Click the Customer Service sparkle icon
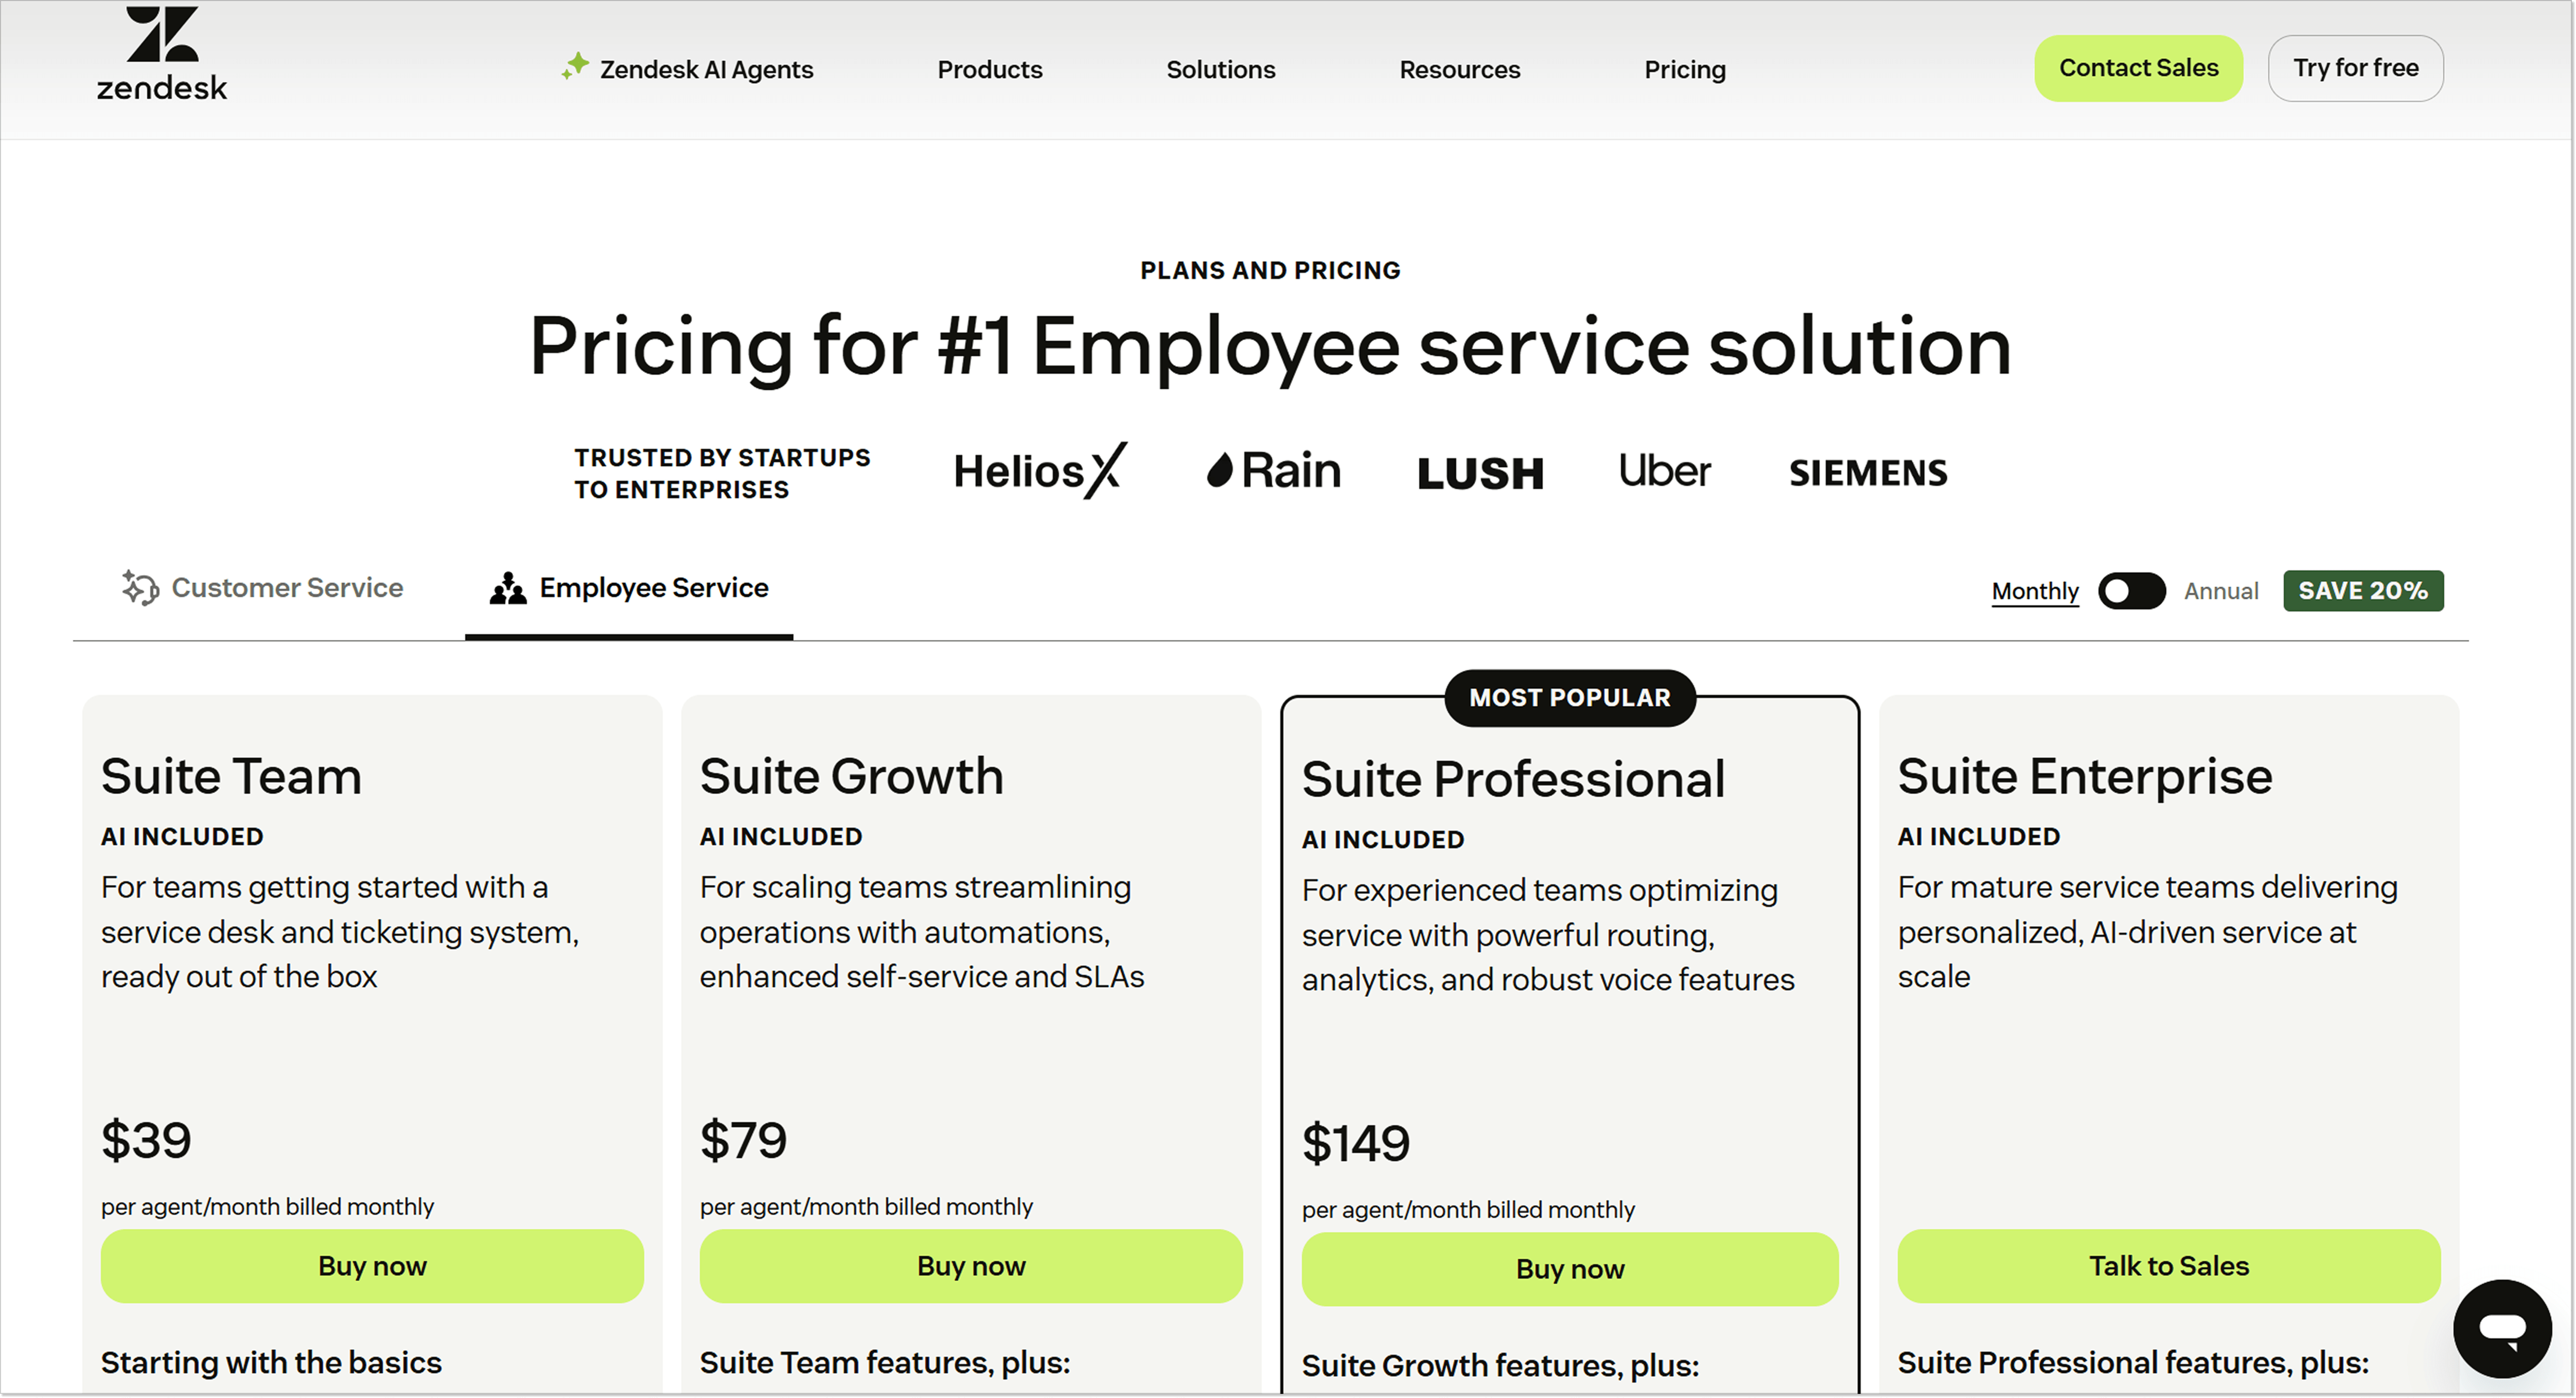The height and width of the screenshot is (1398, 2576). point(140,588)
